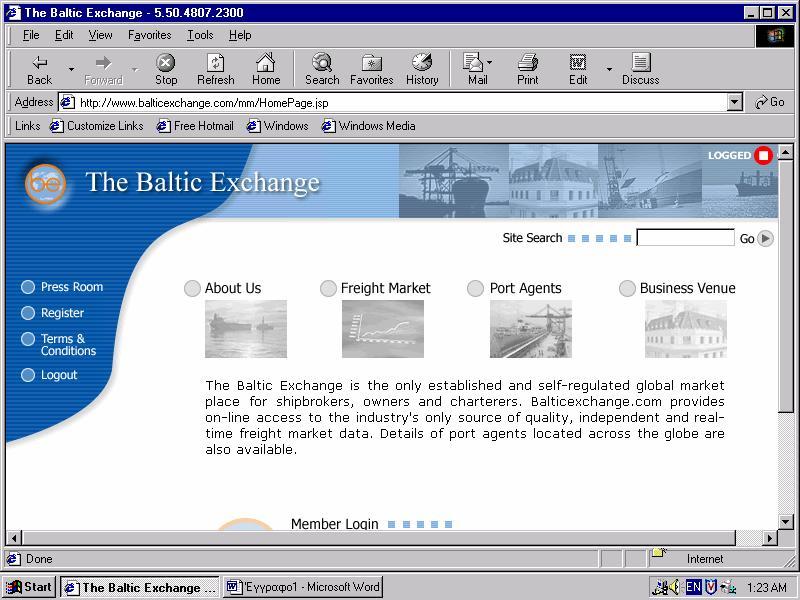
Task: Open the Windows Start button
Action: point(29,587)
